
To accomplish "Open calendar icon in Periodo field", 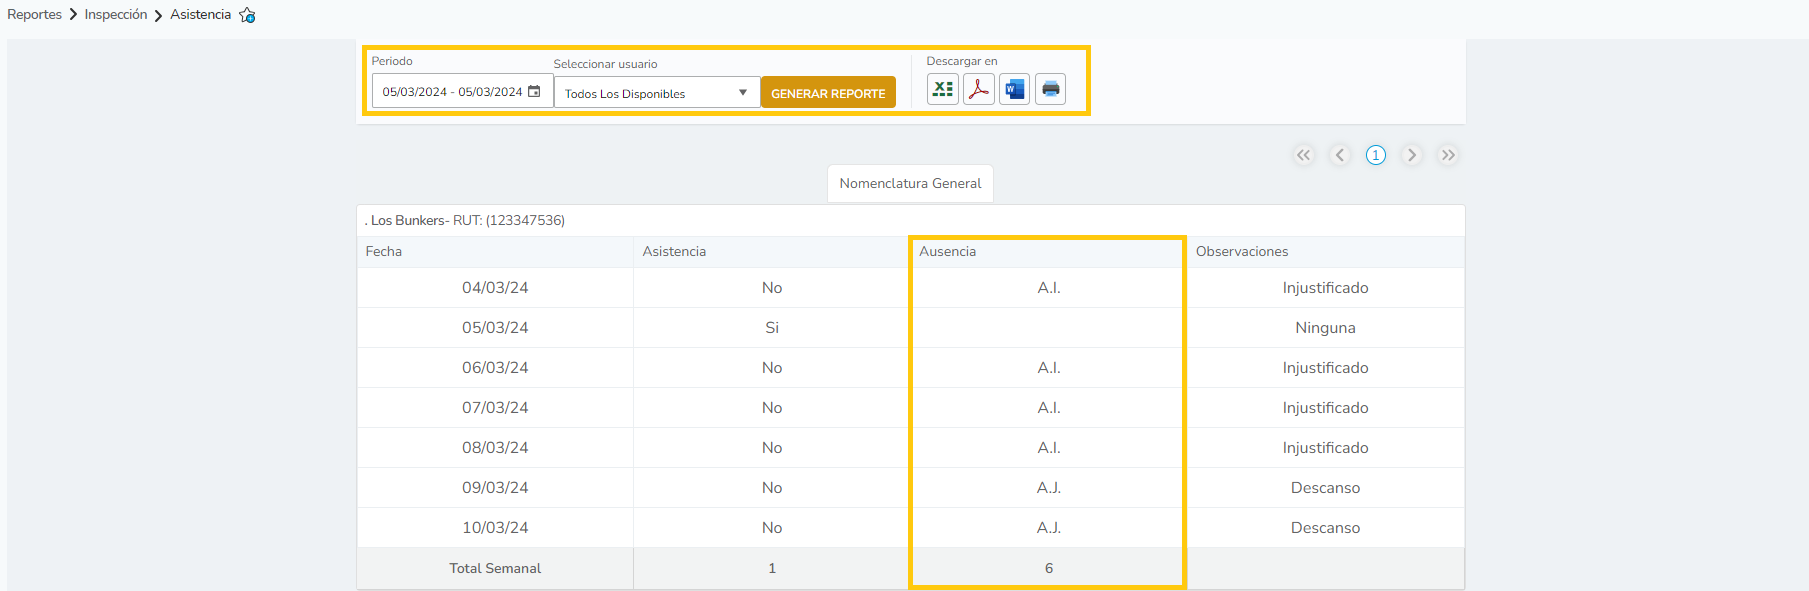I will pos(534,91).
